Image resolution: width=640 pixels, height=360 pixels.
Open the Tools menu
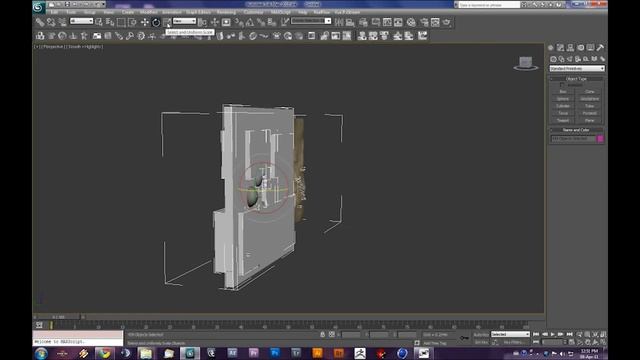(71, 12)
